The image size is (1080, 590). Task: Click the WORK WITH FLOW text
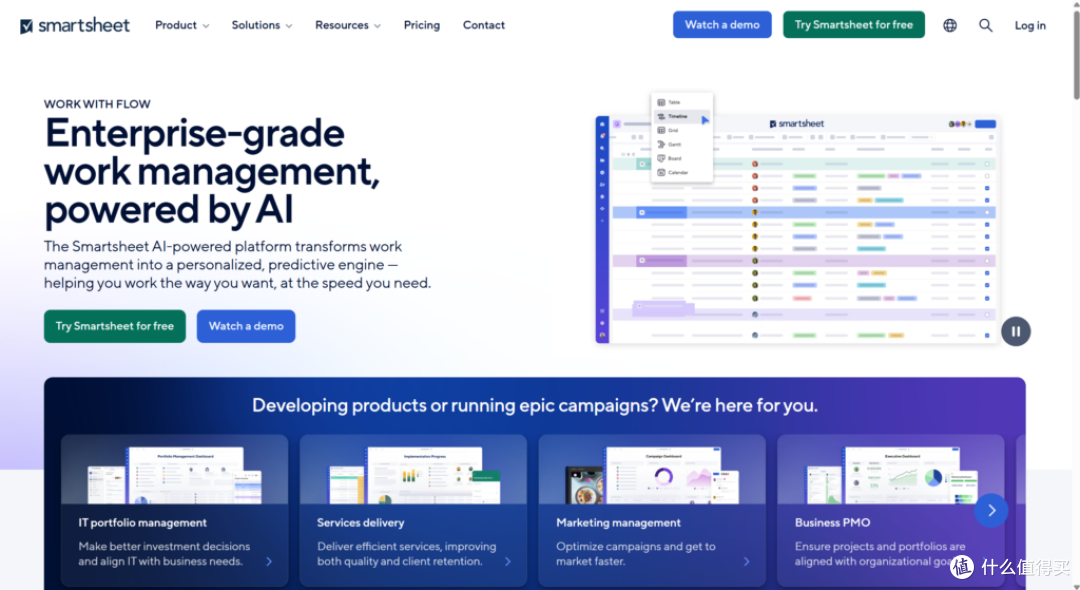[x=97, y=104]
